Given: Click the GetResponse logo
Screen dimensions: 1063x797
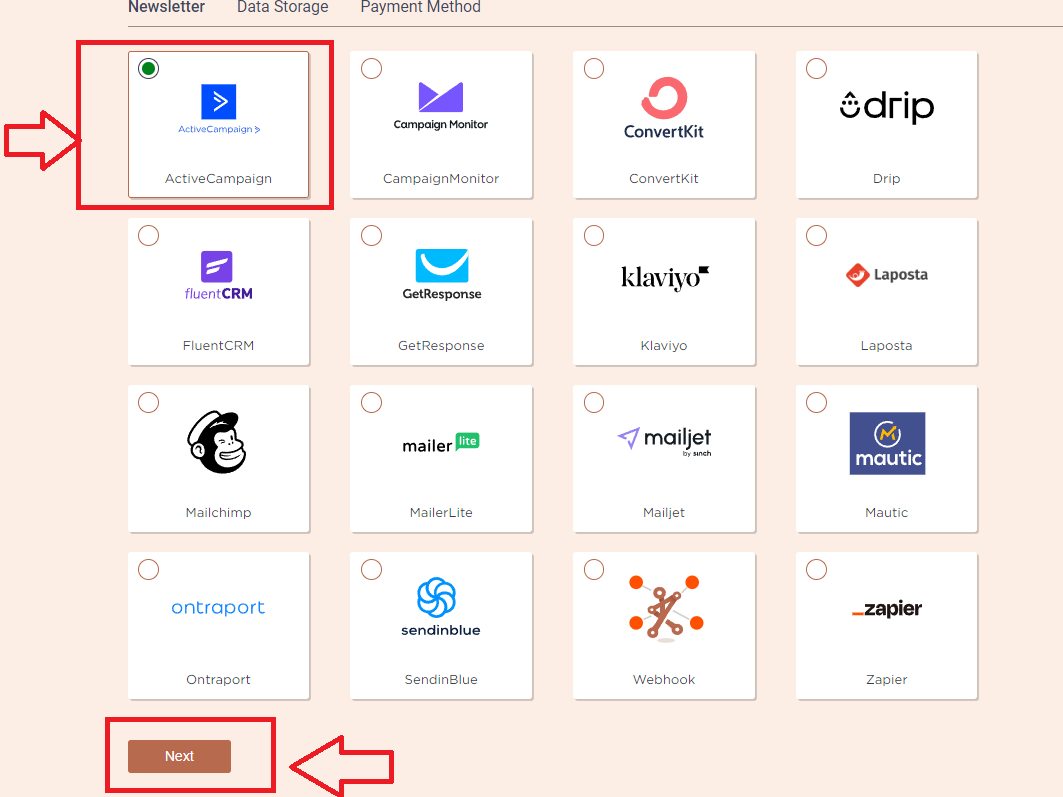Looking at the screenshot, I should pyautogui.click(x=442, y=274).
